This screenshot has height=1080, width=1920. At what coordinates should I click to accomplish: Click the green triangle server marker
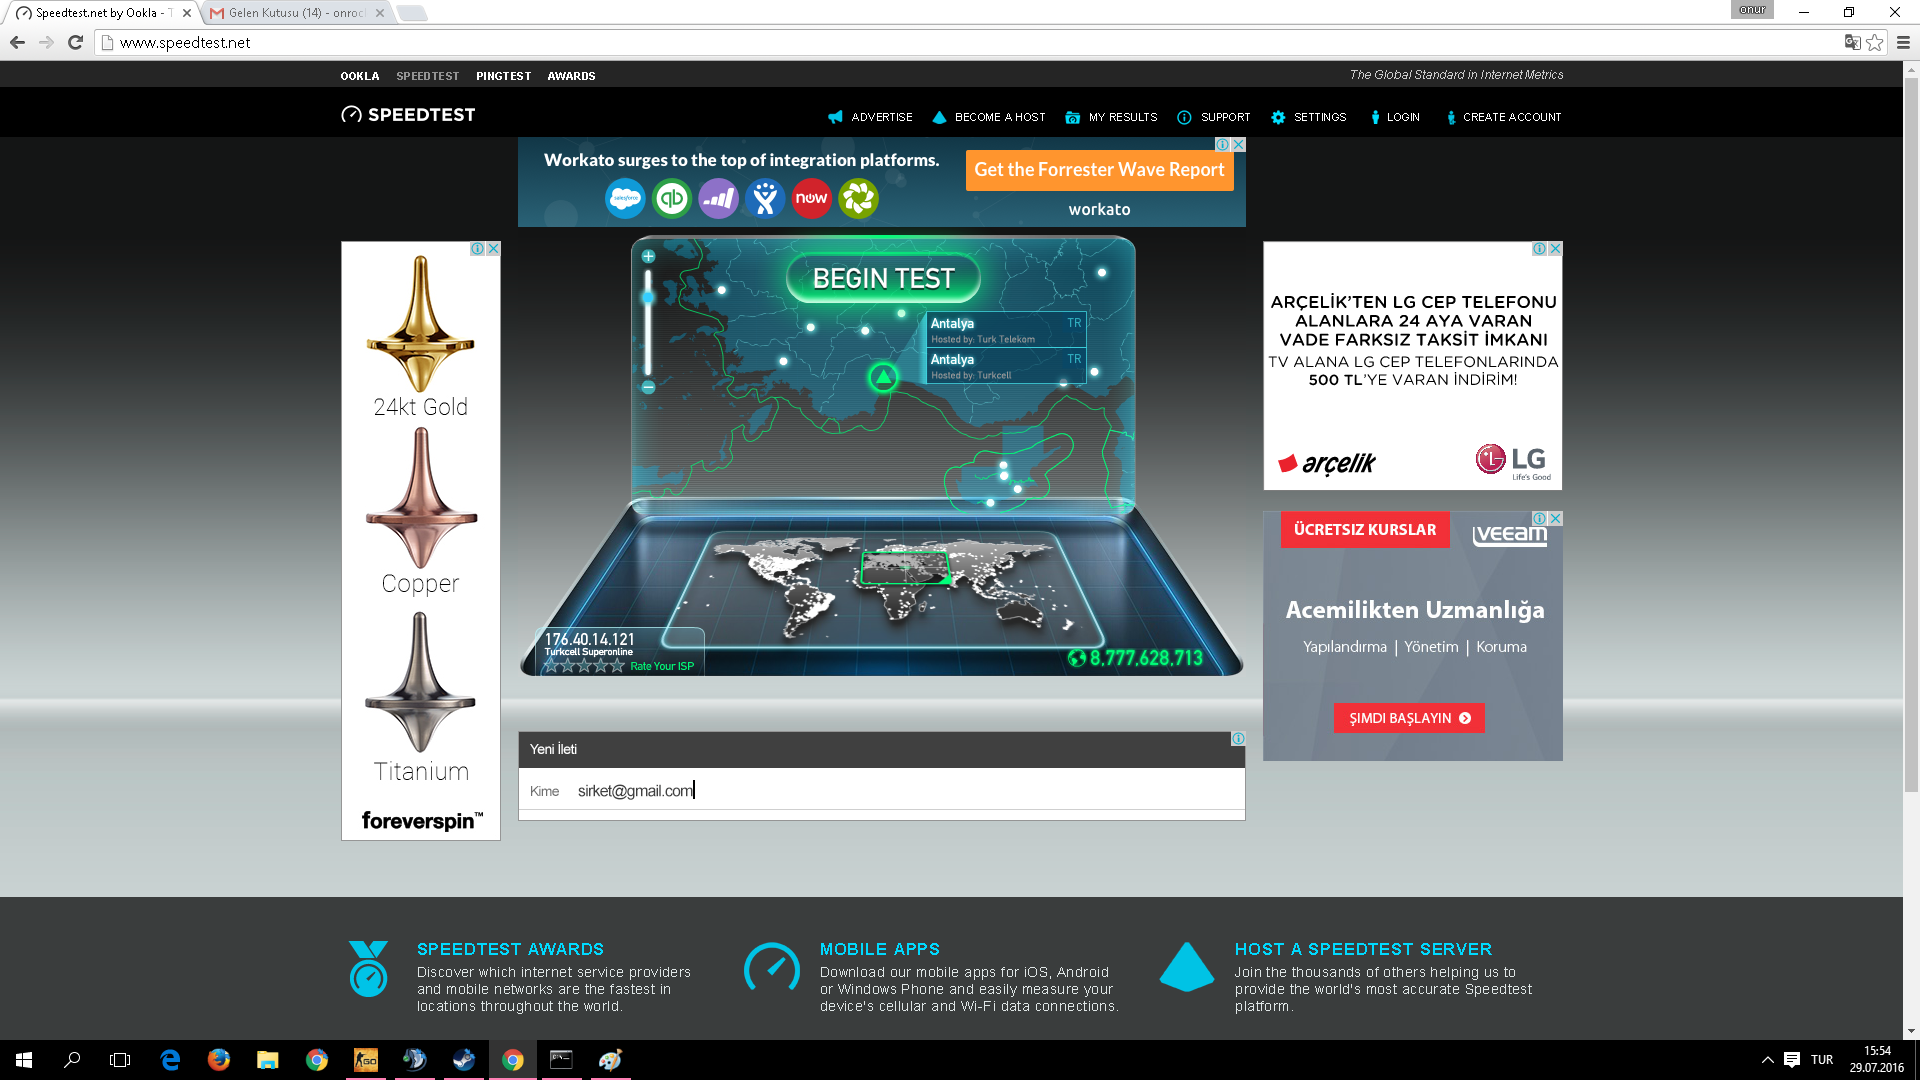coord(883,377)
